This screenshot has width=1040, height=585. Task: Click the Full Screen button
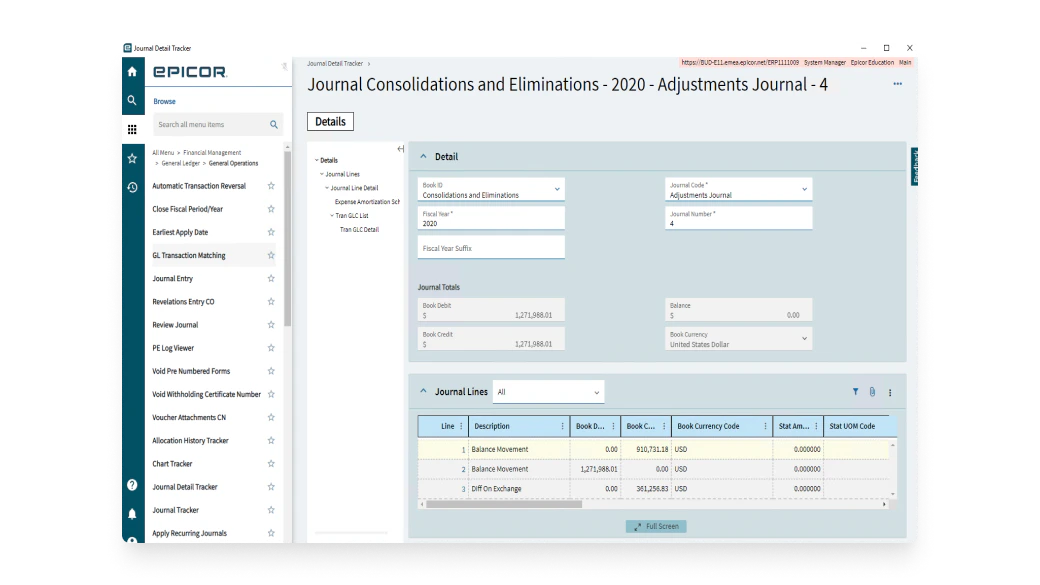tap(656, 526)
